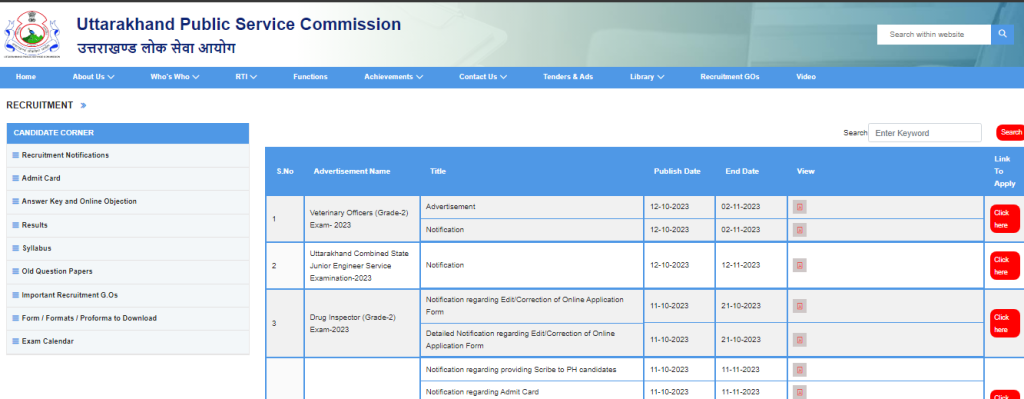The image size is (1024, 399).
Task: Open Syllabus link in Candidate Corner
Action: (x=37, y=249)
